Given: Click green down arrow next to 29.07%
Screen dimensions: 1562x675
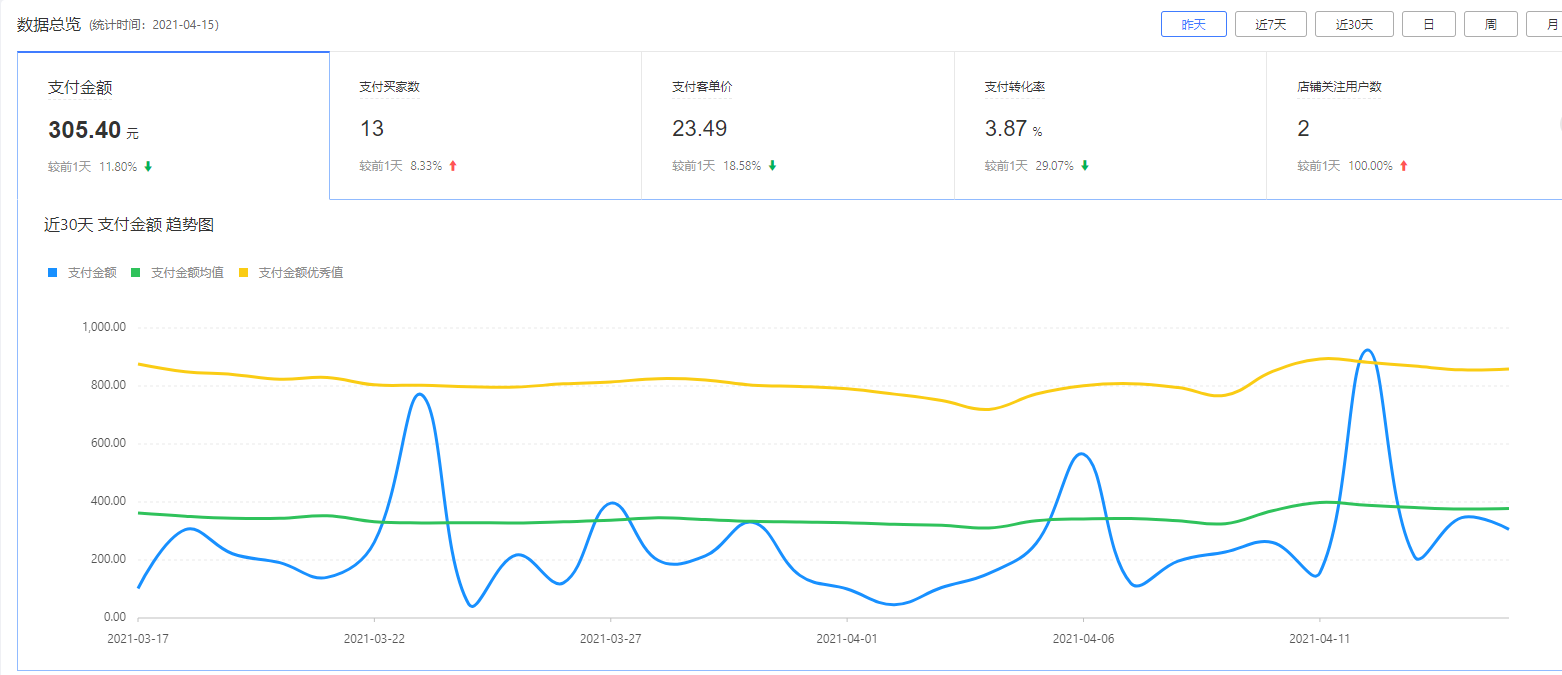Looking at the screenshot, I should tap(1085, 166).
